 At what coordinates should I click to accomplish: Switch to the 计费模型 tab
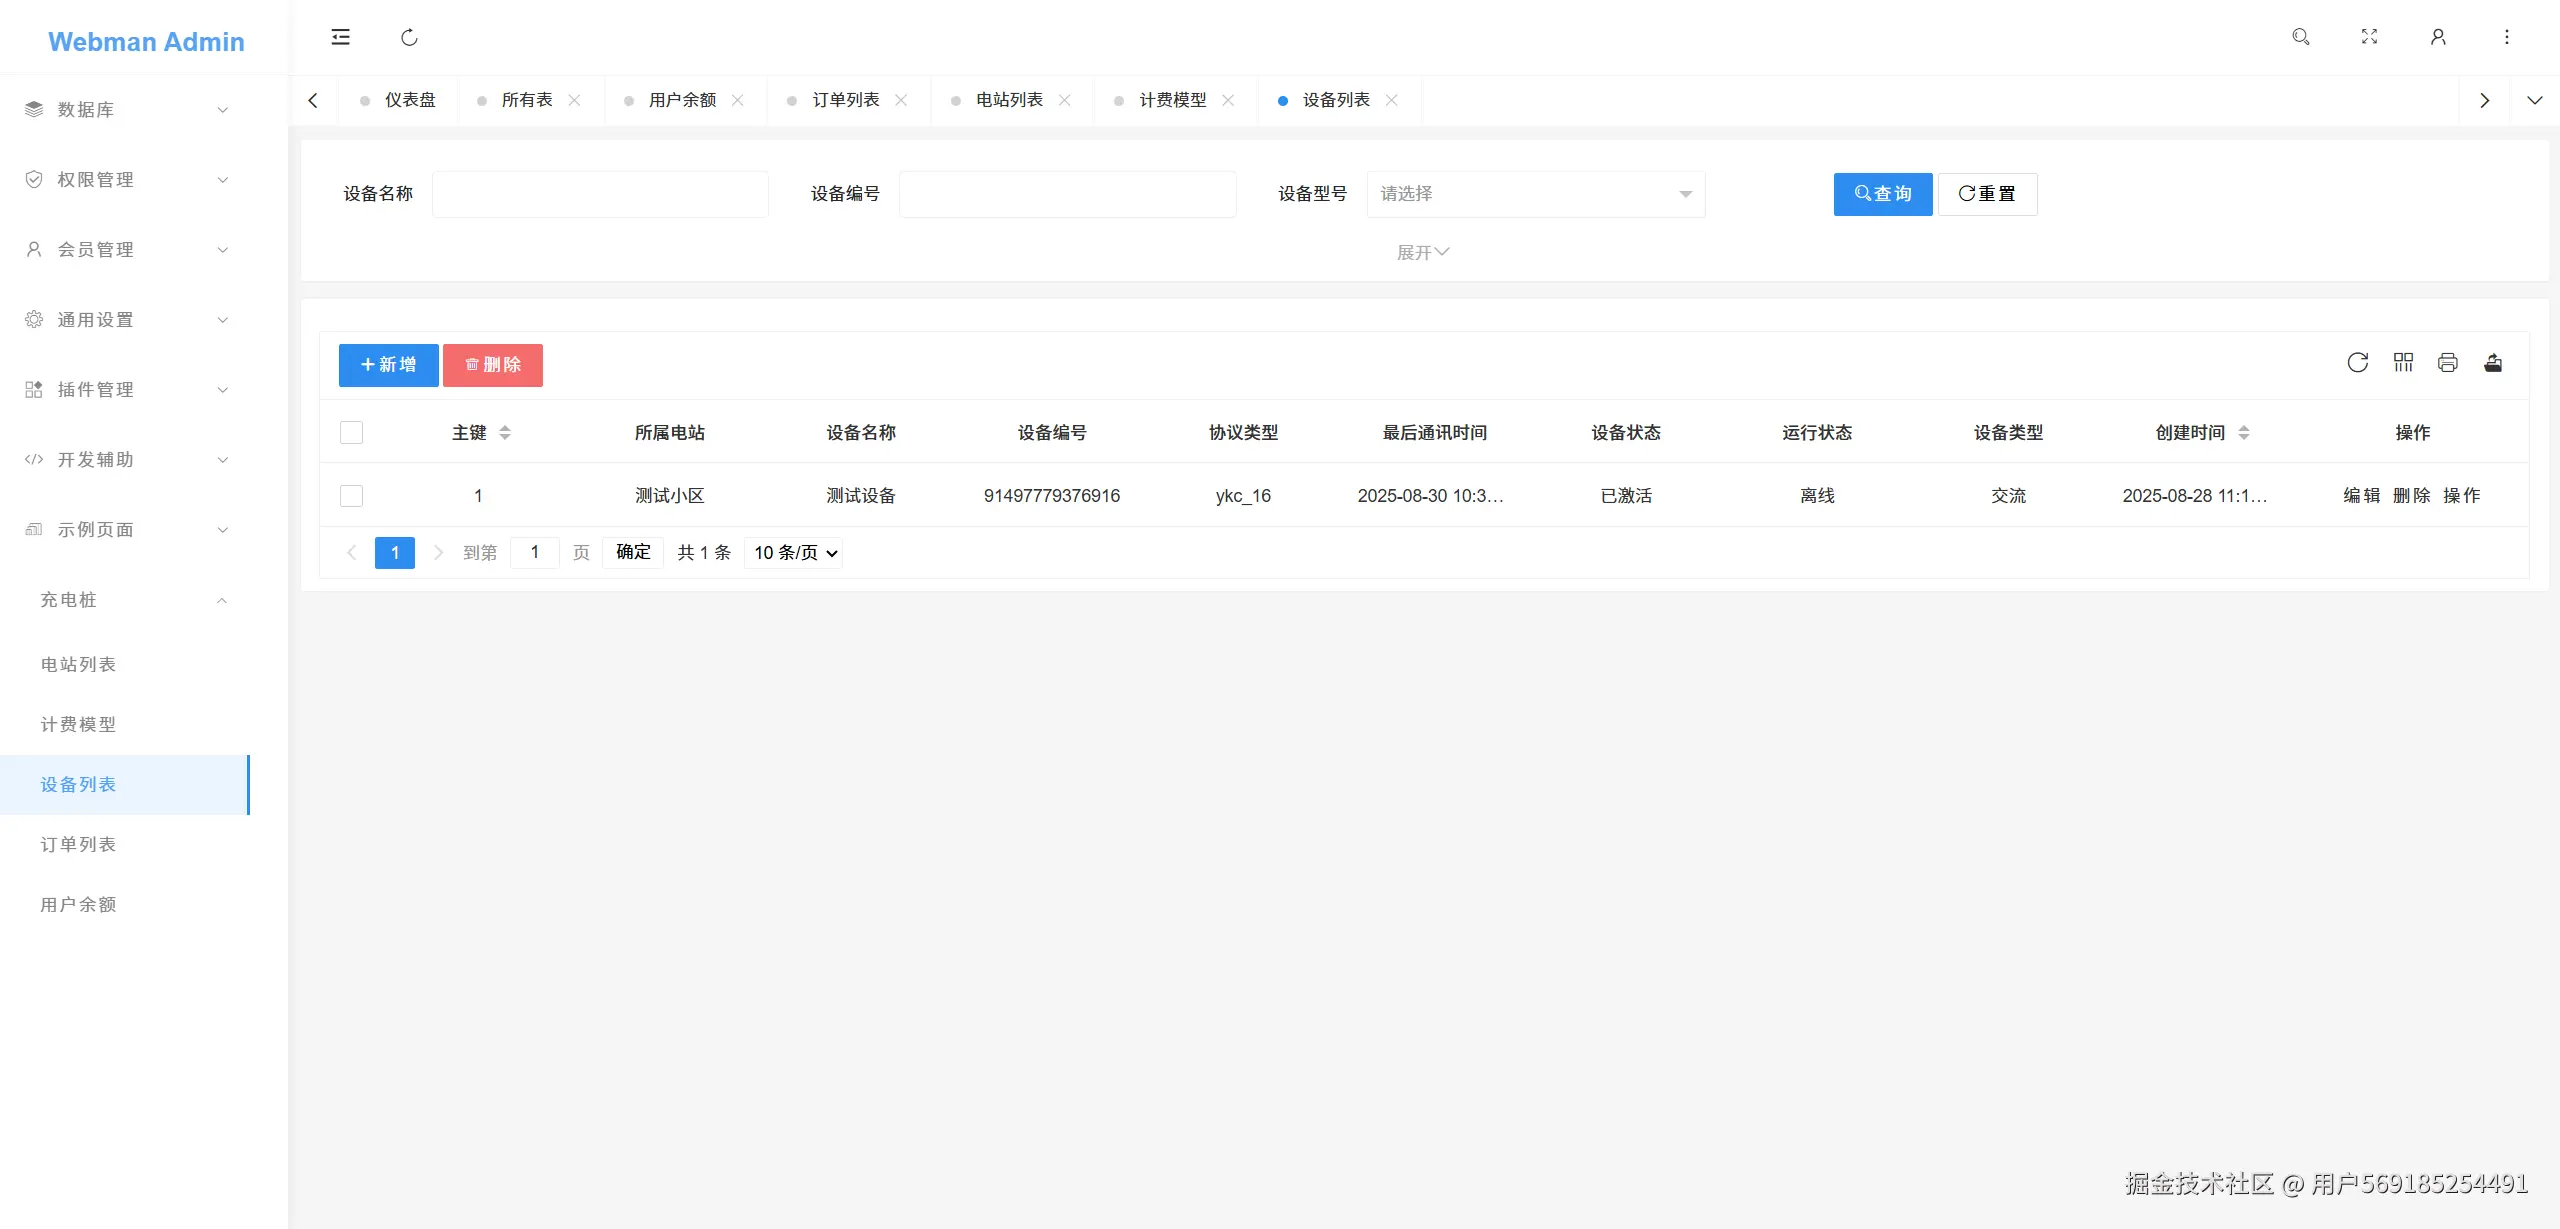(1172, 100)
